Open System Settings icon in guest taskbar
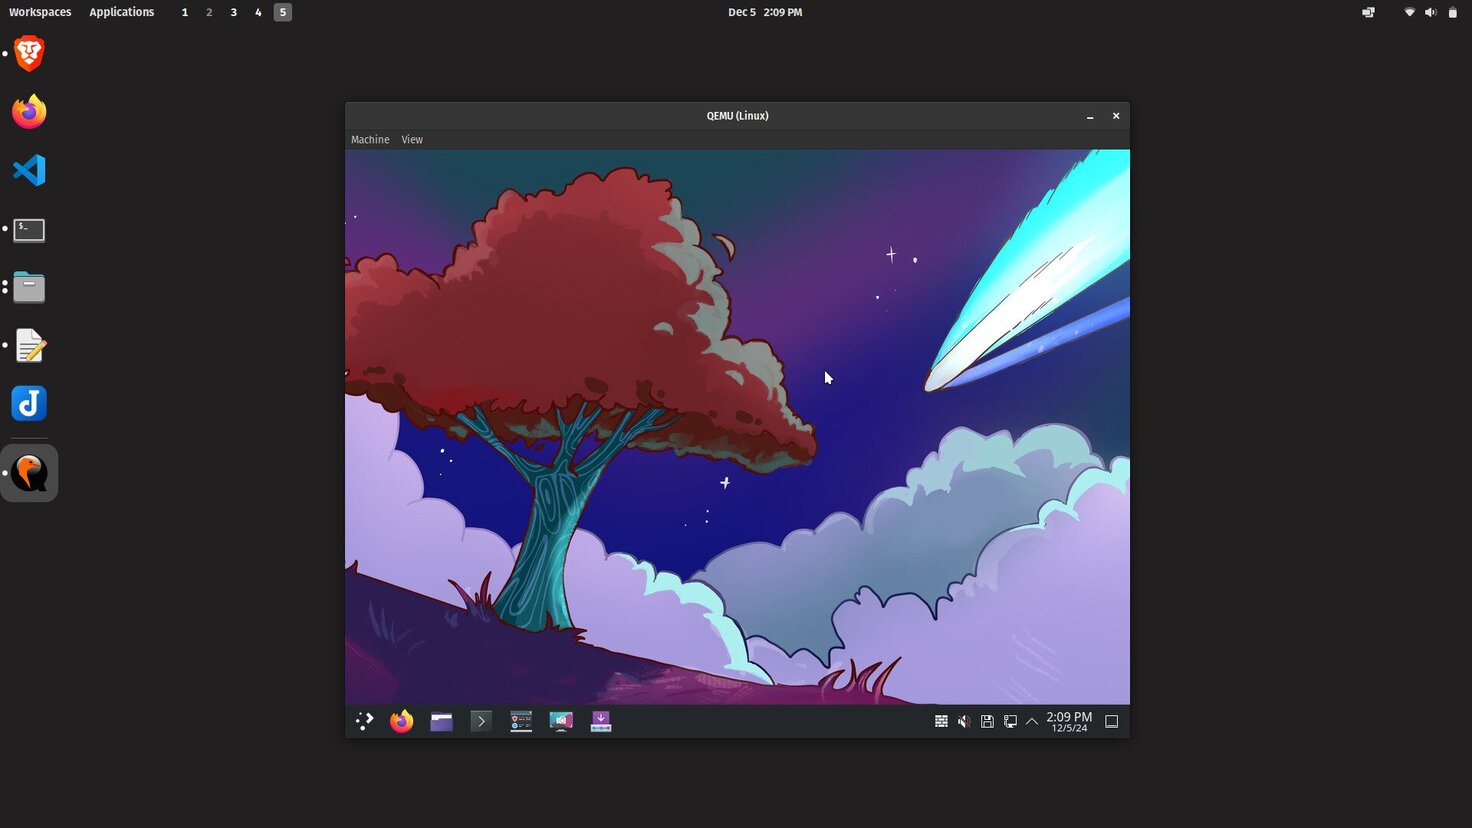The width and height of the screenshot is (1472, 828). 521,721
